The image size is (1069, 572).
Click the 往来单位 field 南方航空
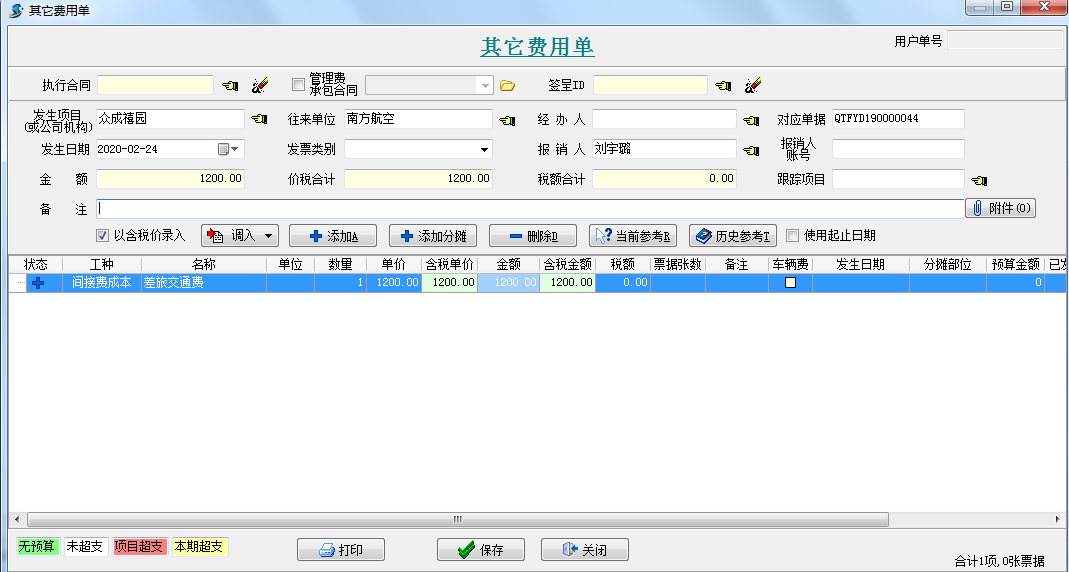click(x=418, y=119)
